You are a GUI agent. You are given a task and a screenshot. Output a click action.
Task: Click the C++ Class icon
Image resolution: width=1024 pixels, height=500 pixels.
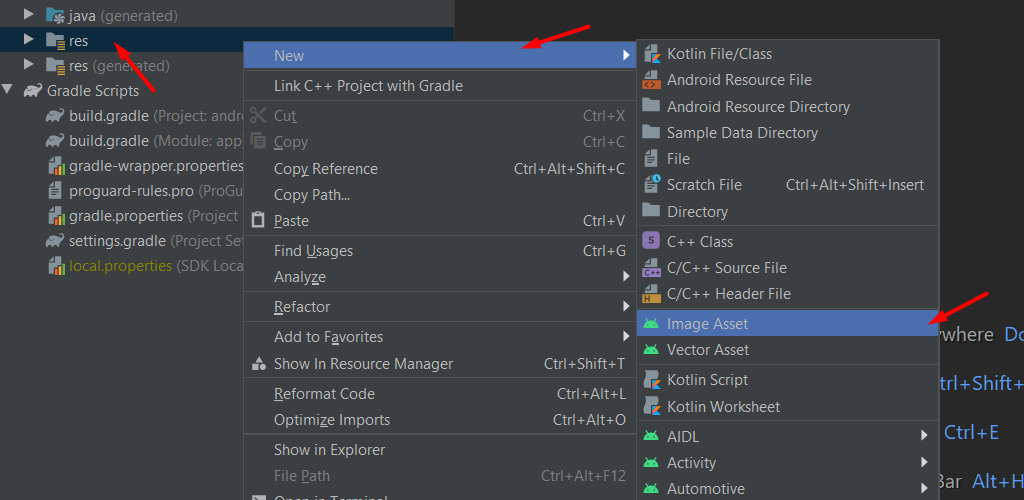click(651, 241)
